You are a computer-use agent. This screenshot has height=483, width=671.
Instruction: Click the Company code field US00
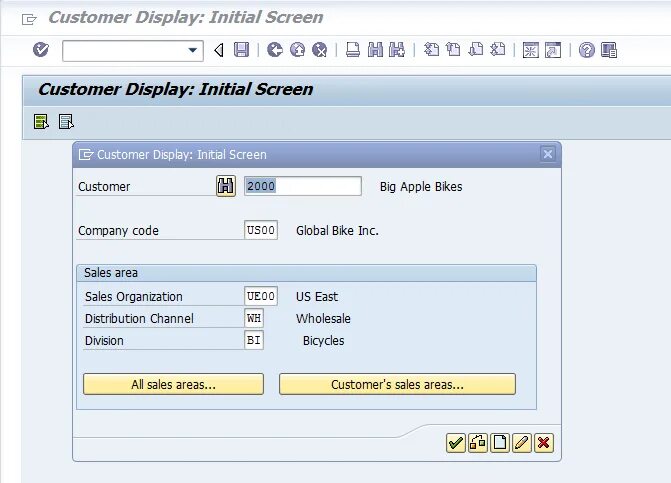click(261, 230)
